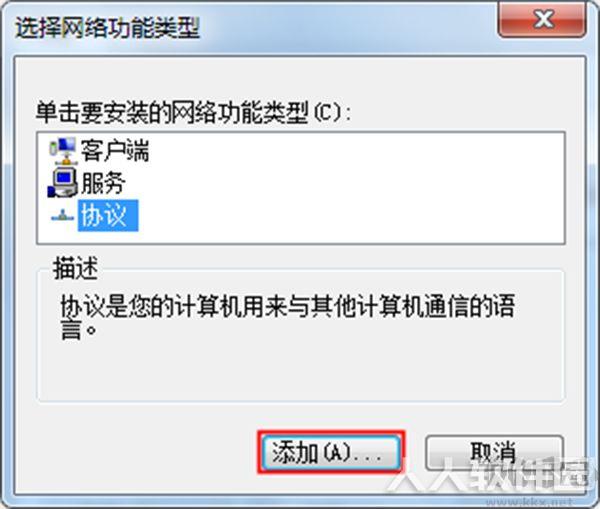The width and height of the screenshot is (600, 509).
Task: Click the 服务 computer icon
Action: click(63, 183)
